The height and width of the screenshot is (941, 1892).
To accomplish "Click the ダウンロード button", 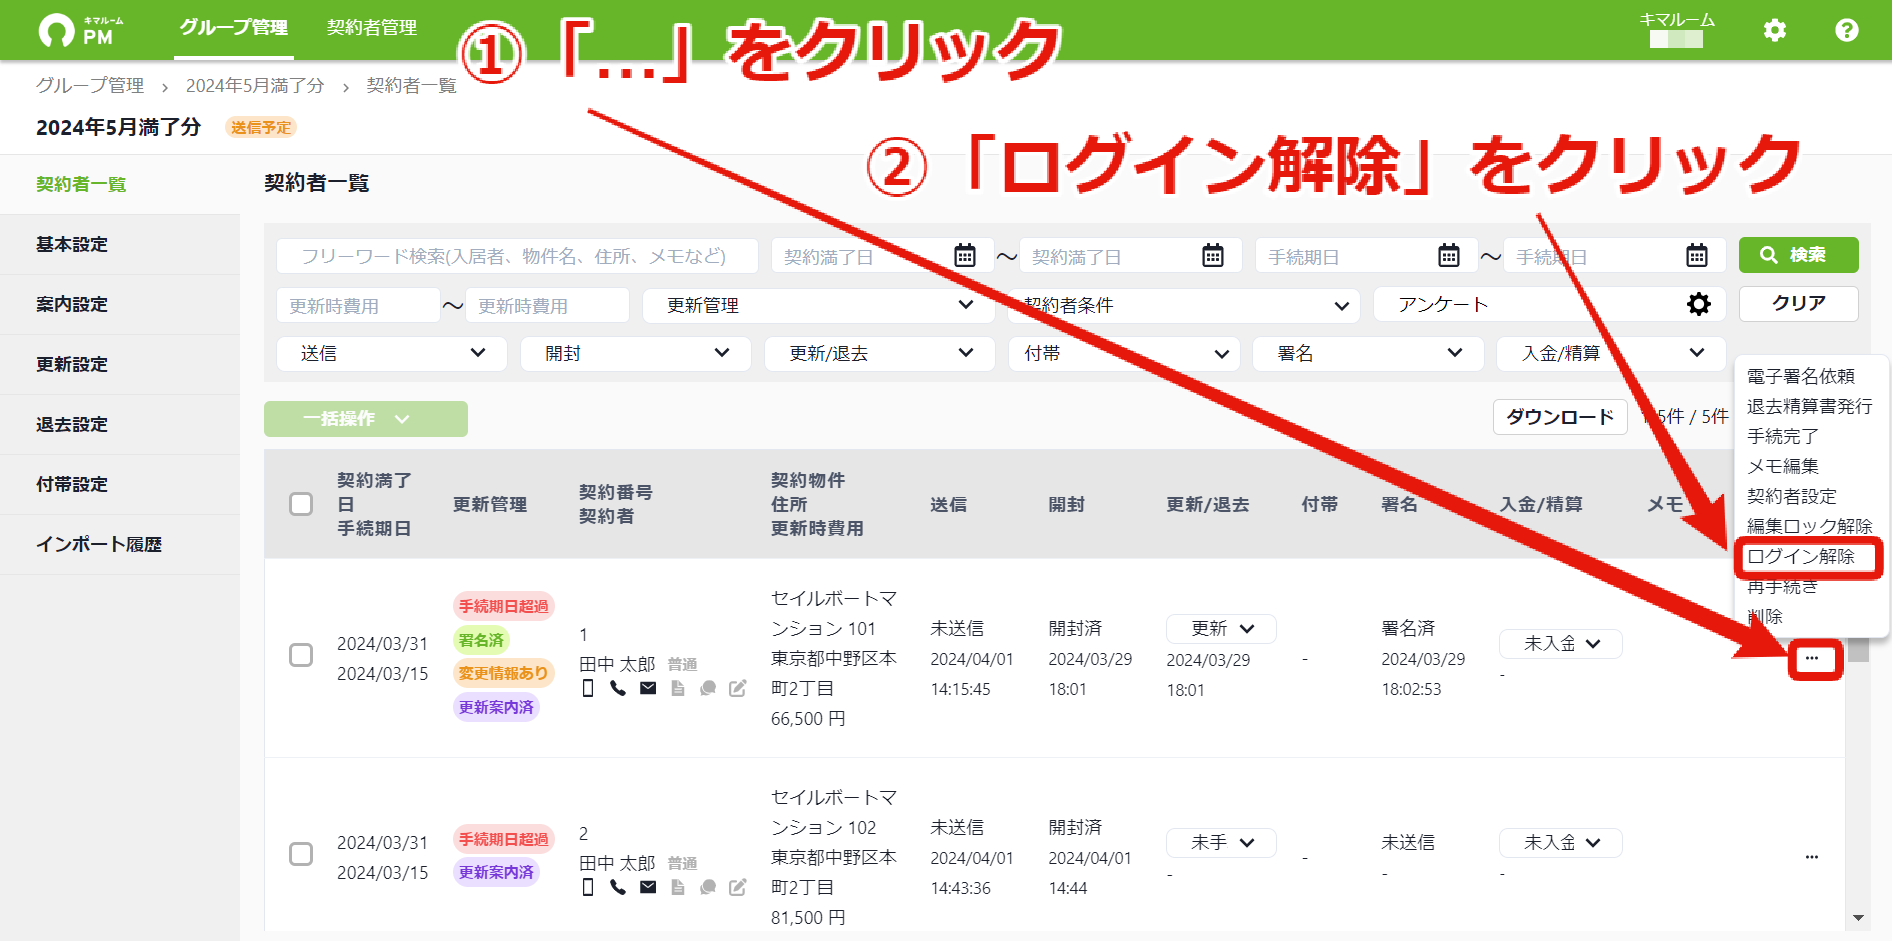I will [1560, 417].
